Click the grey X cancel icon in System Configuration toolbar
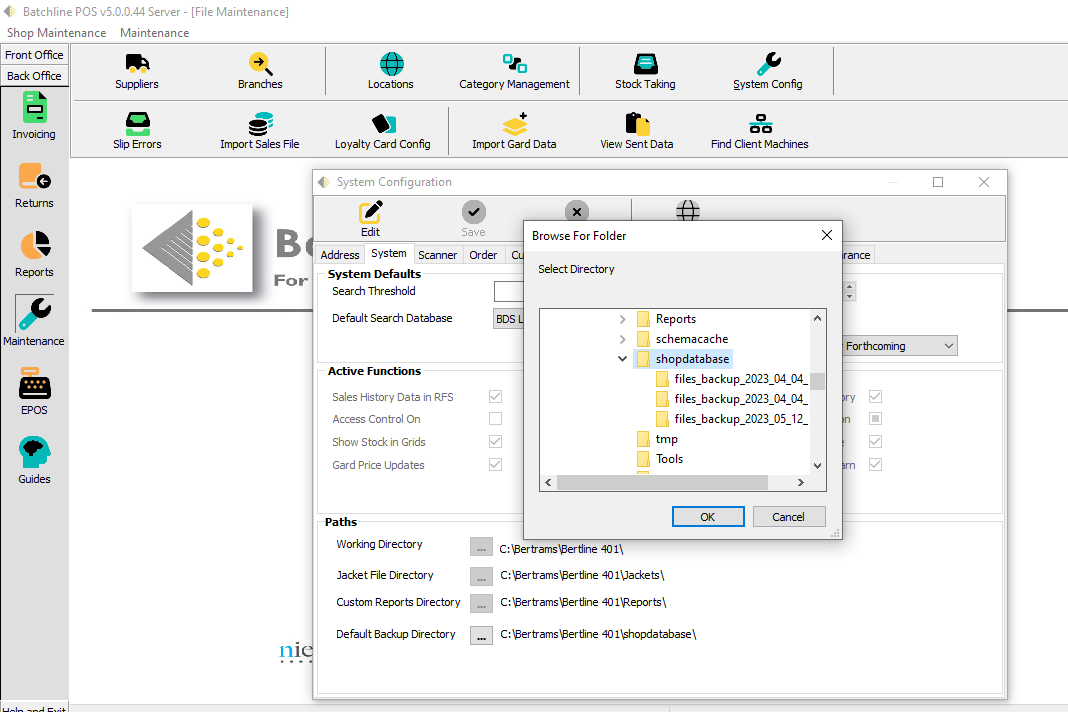Image resolution: width=1068 pixels, height=712 pixels. pos(577,212)
